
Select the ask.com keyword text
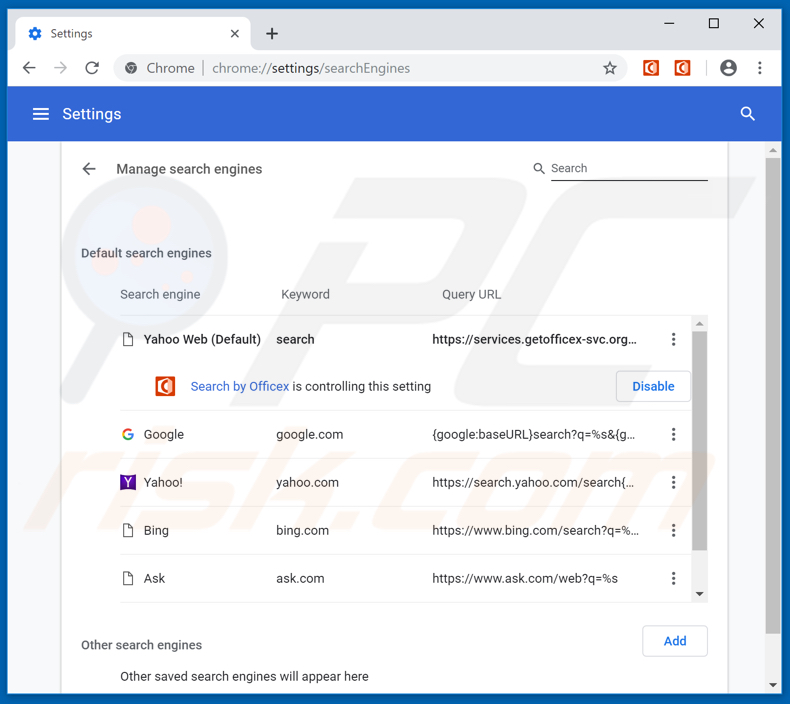(300, 578)
